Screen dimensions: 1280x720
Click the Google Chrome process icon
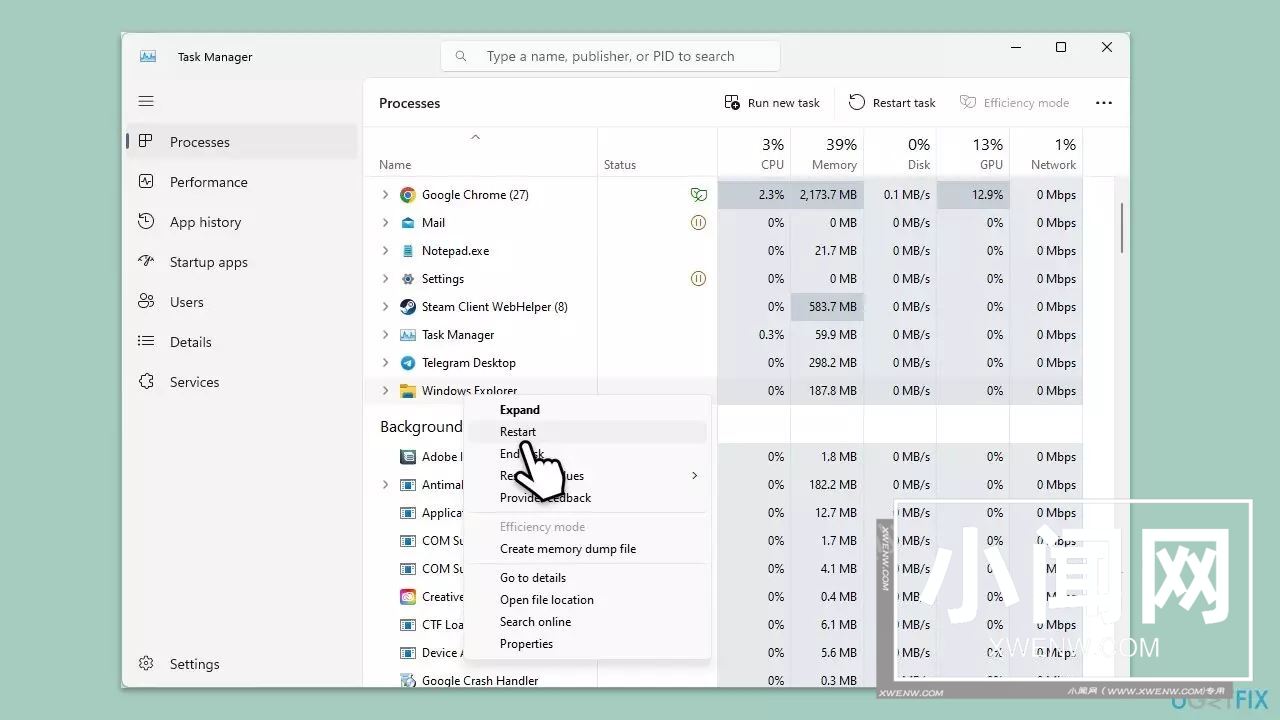click(x=408, y=195)
